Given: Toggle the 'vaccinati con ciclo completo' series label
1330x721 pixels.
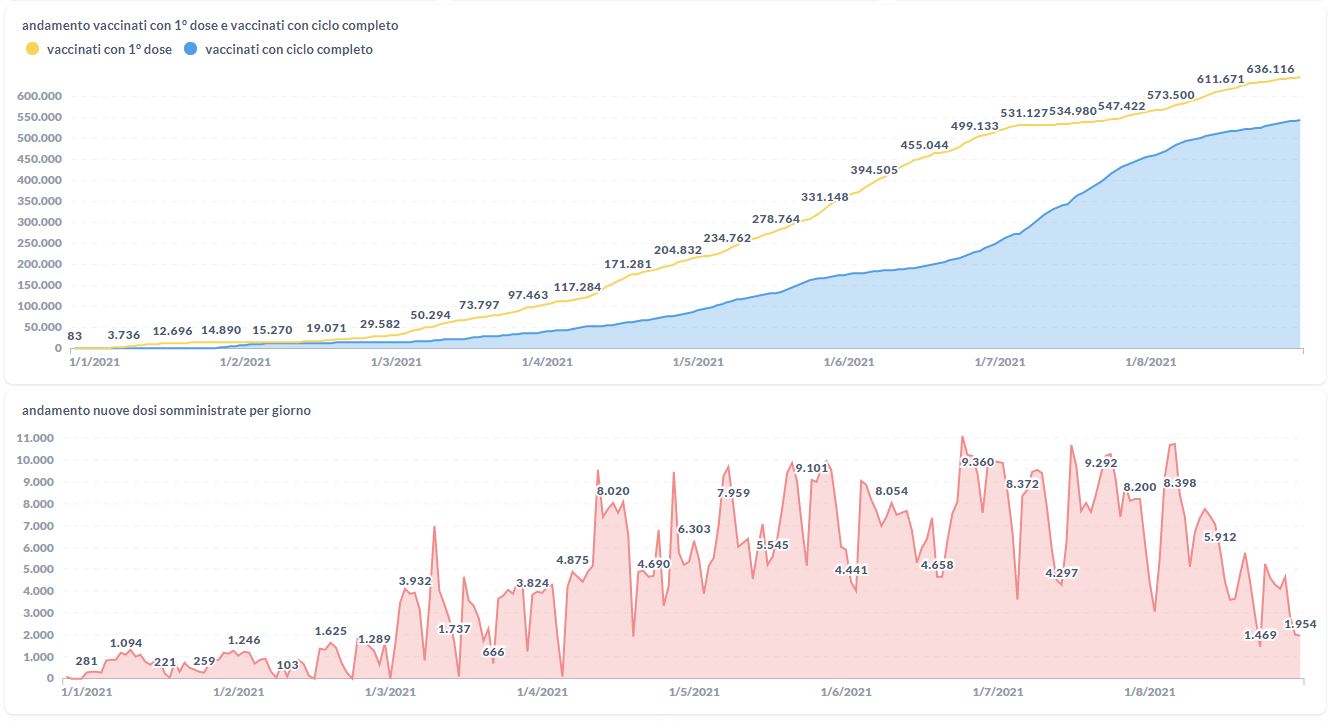Looking at the screenshot, I should pyautogui.click(x=288, y=49).
